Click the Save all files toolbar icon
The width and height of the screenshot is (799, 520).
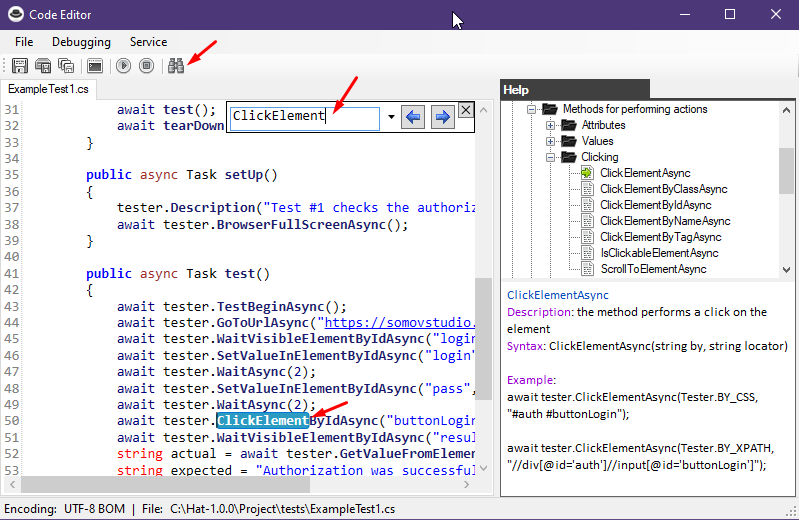(66, 66)
